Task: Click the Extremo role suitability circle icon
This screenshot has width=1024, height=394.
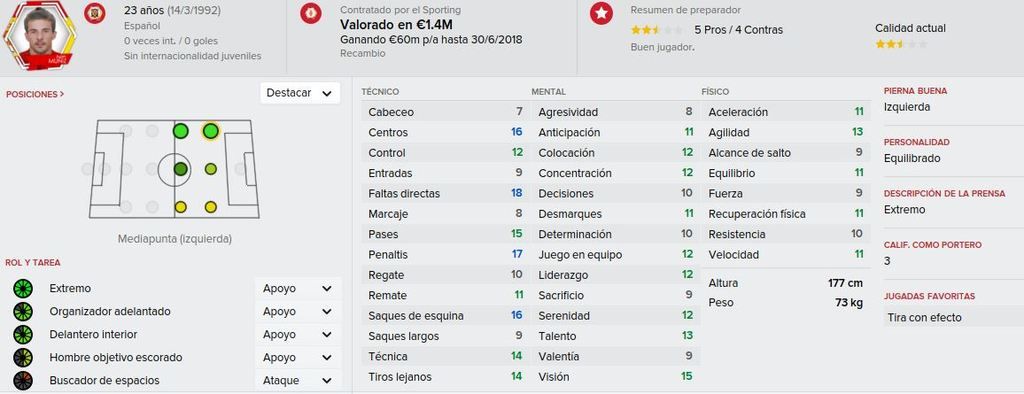Action: [x=23, y=288]
